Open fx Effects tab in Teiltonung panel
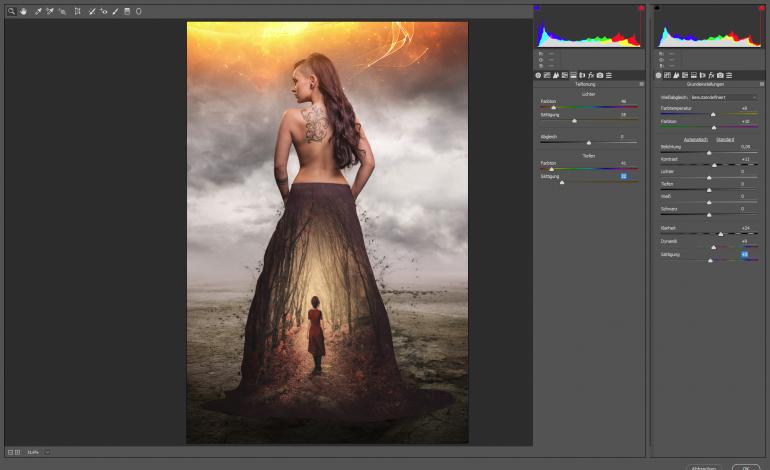 [x=591, y=75]
